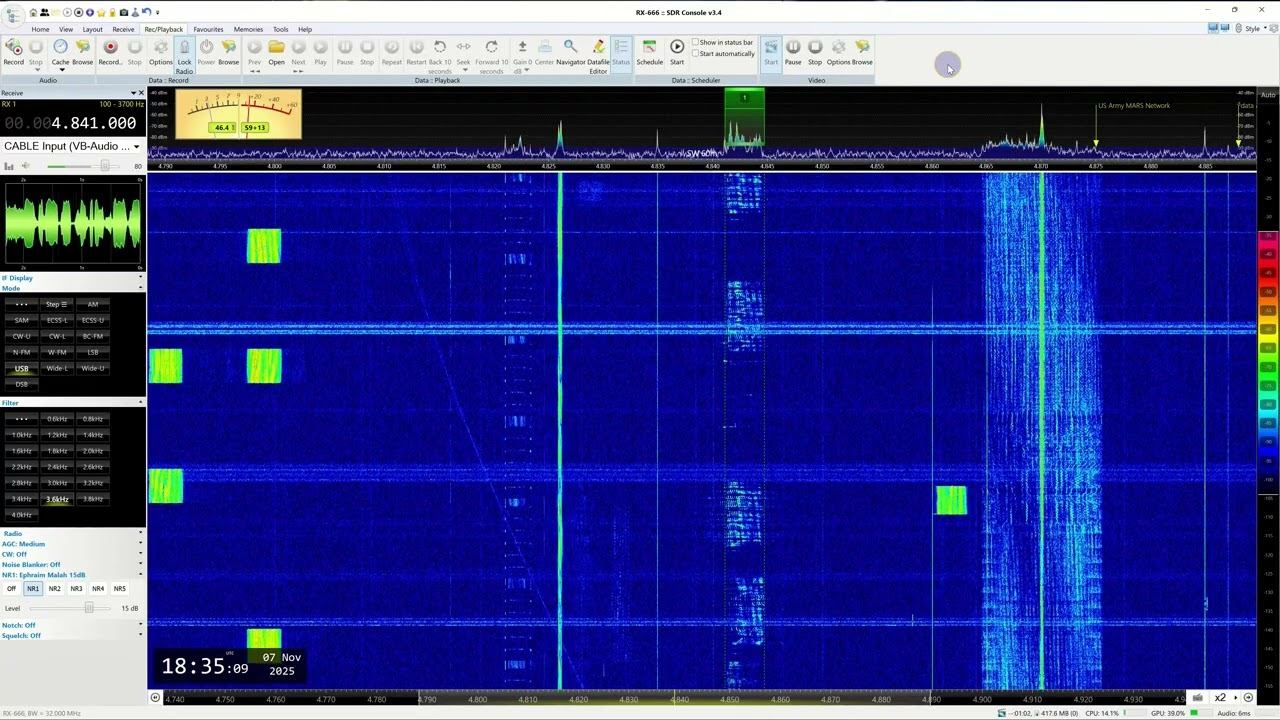
Task: Expand the AGC: Medium section
Action: pos(72,544)
